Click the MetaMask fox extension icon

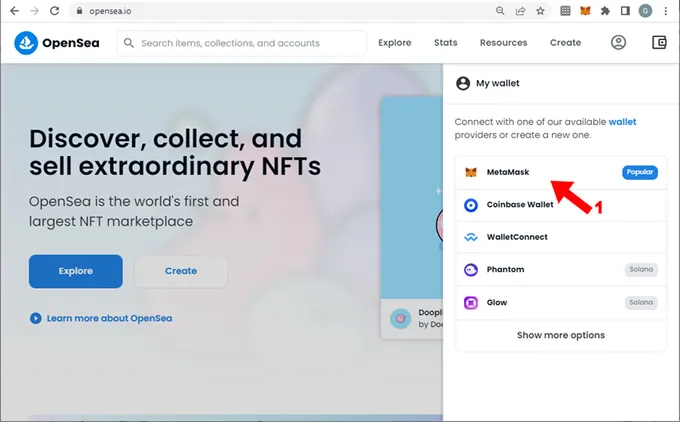click(x=586, y=11)
